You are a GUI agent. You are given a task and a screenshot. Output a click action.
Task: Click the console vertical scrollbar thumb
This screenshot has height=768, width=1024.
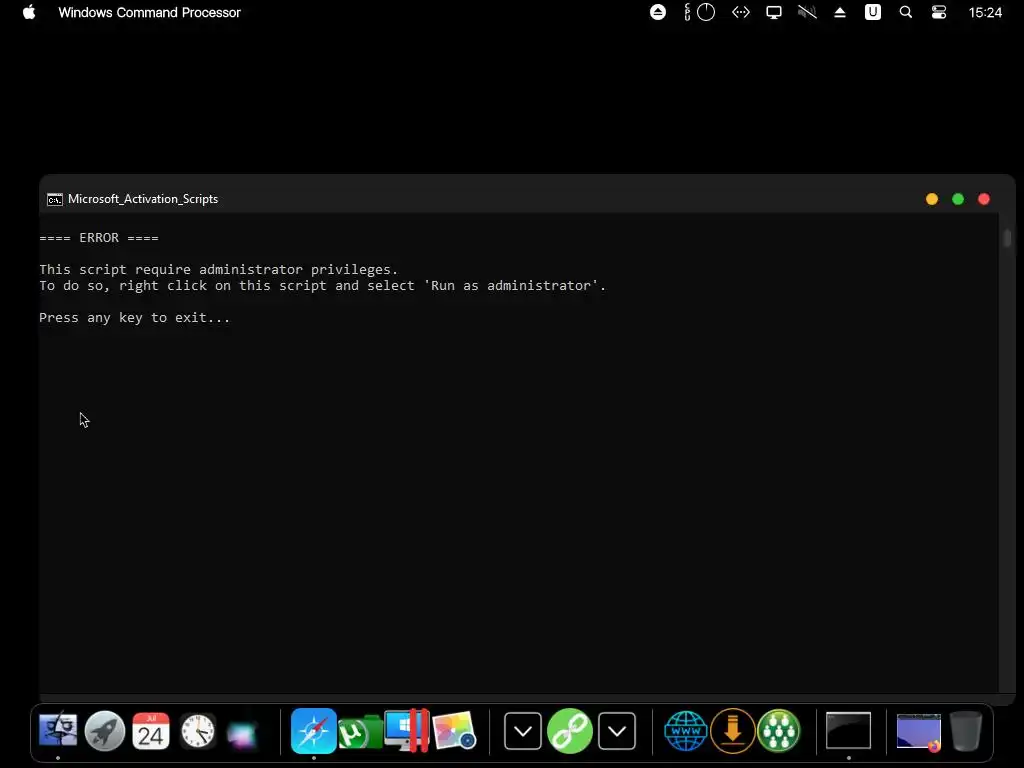1008,238
